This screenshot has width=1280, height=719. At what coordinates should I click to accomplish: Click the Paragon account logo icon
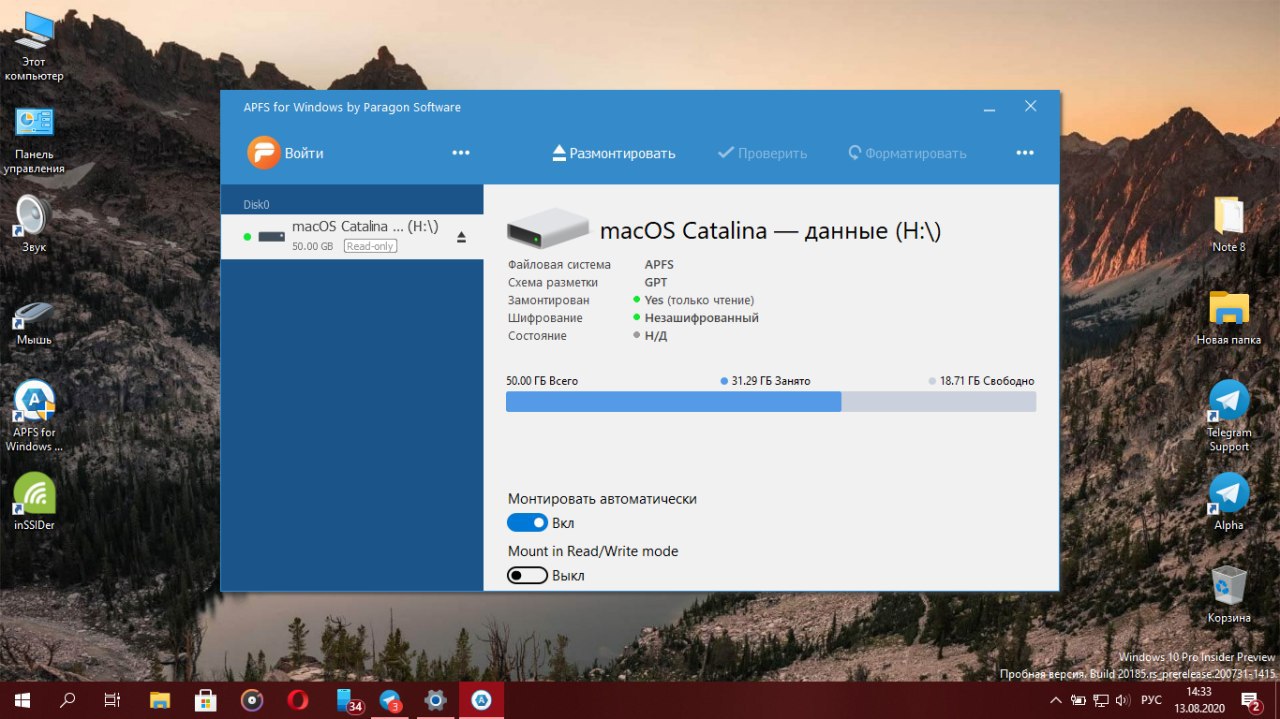tap(263, 153)
